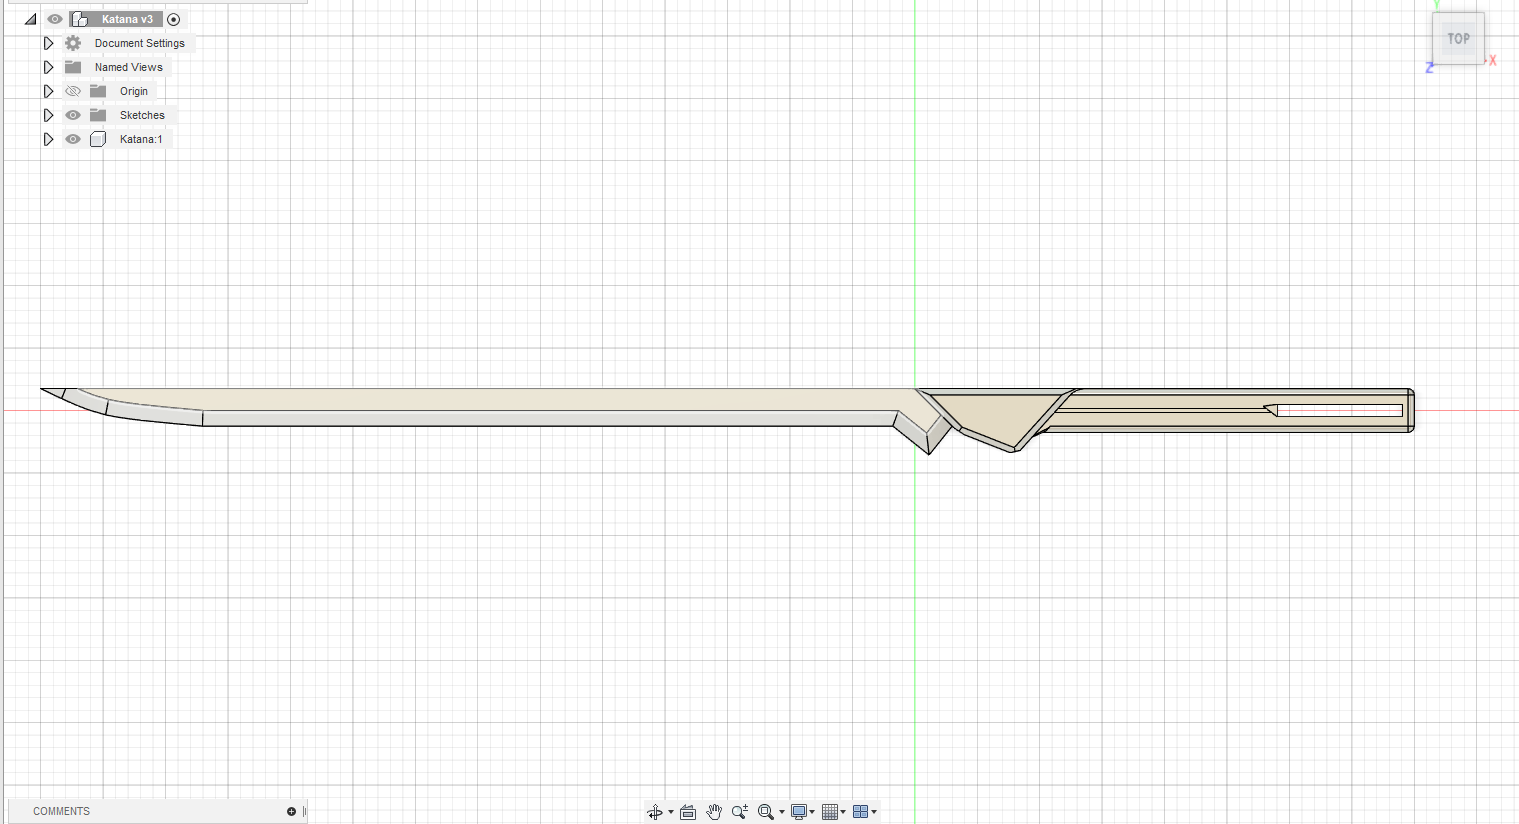Open the Orbit type dropdown arrow
This screenshot has width=1519, height=824.
coord(671,812)
